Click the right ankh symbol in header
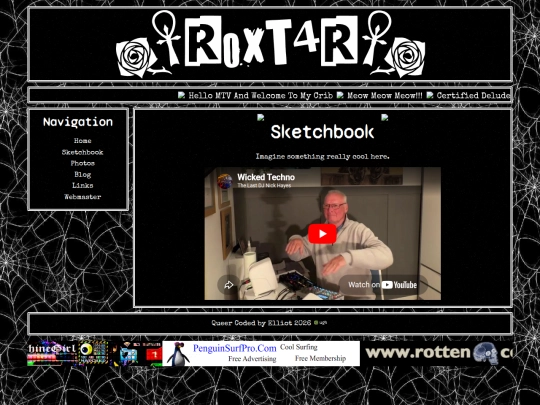Viewport: 540px width, 405px height. pyautogui.click(x=376, y=38)
